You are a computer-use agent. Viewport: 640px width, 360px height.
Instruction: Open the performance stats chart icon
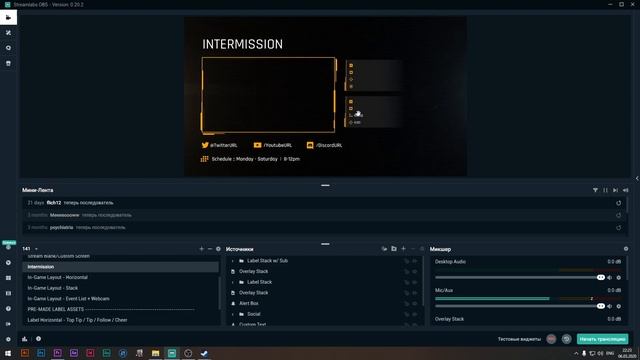(24, 339)
